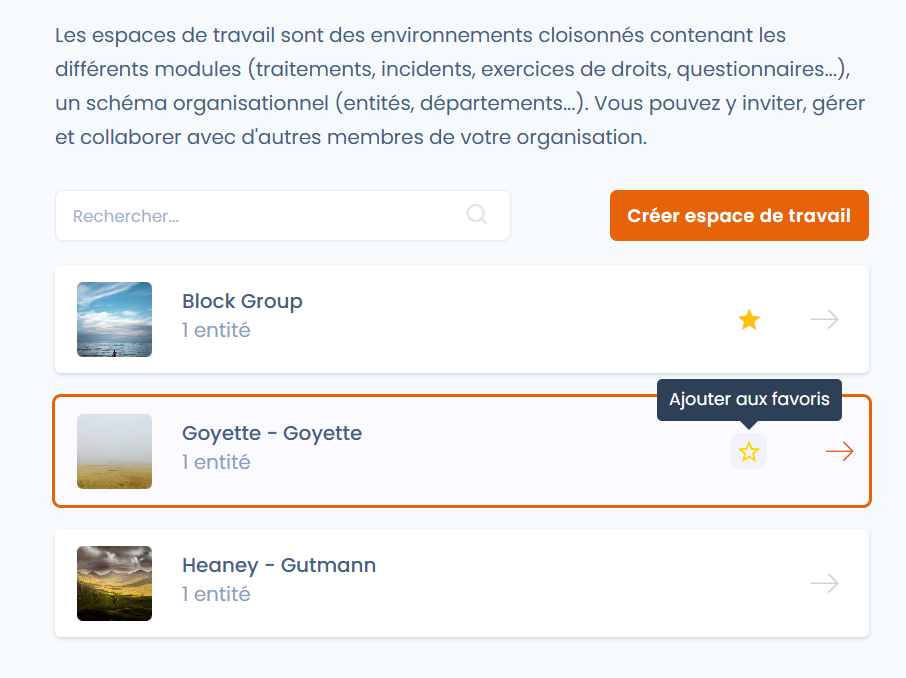The image size is (906, 678).
Task: Select the Block Group sky thumbnail
Action: (114, 319)
